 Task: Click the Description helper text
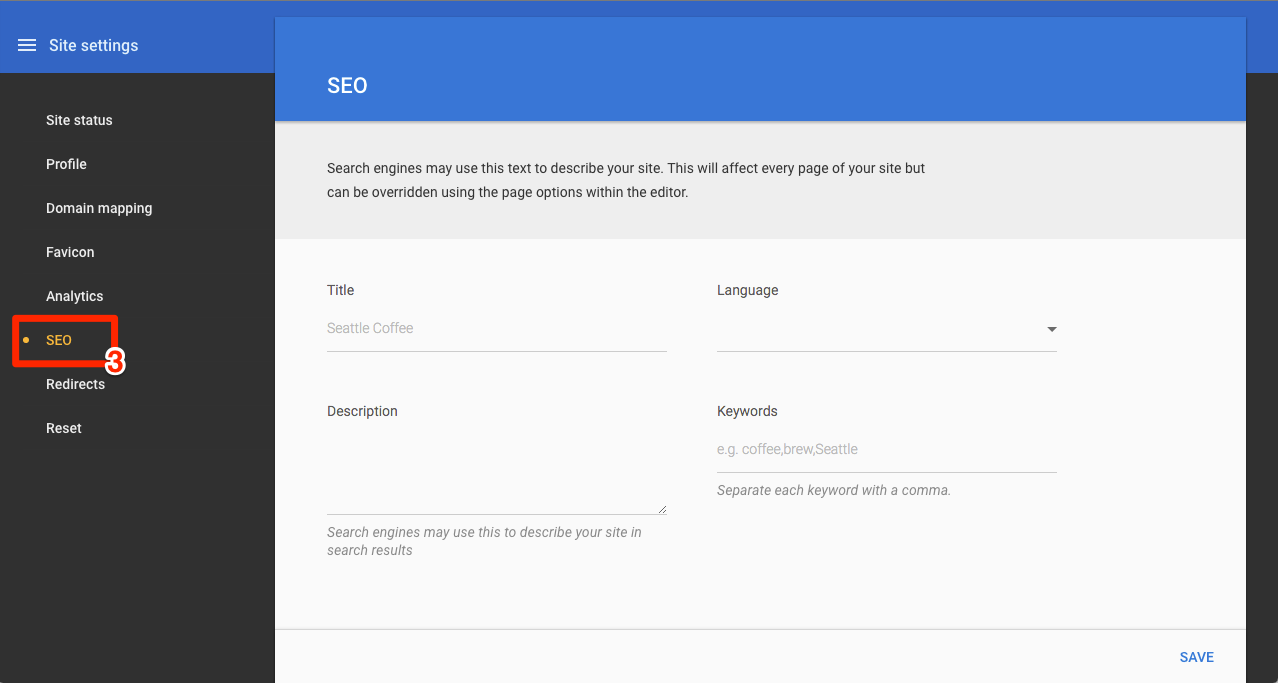click(484, 541)
